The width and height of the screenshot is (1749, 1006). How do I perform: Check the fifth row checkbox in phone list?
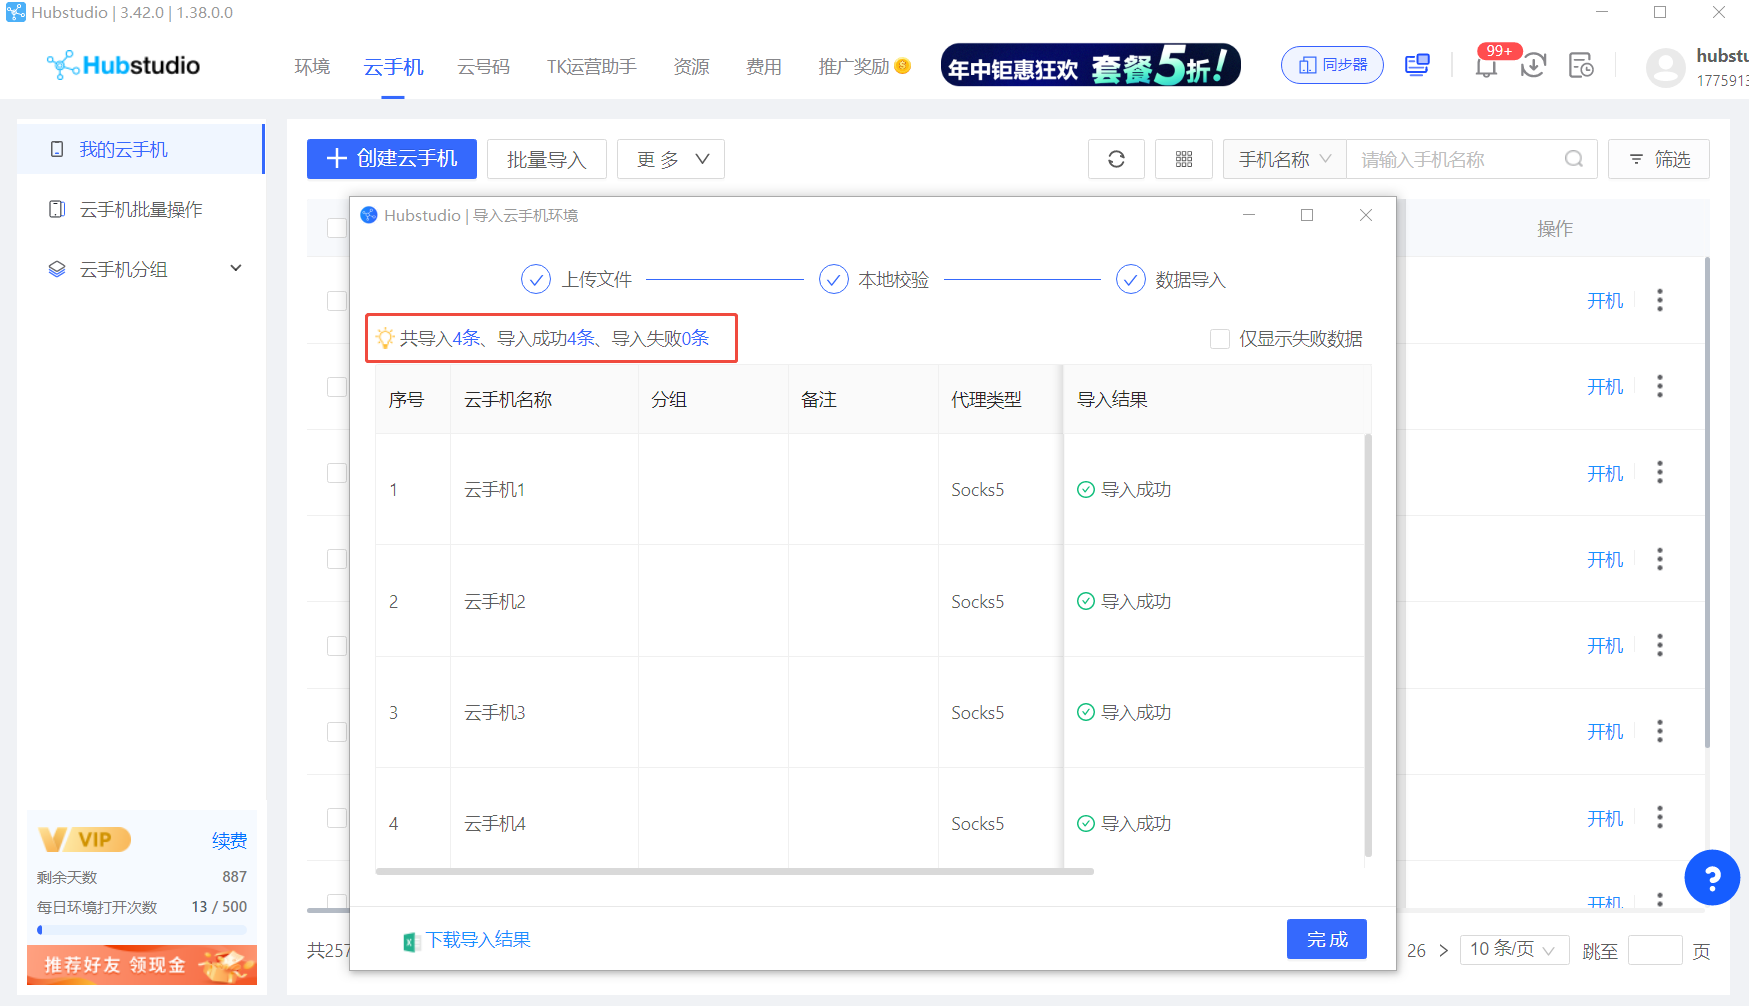(x=337, y=645)
